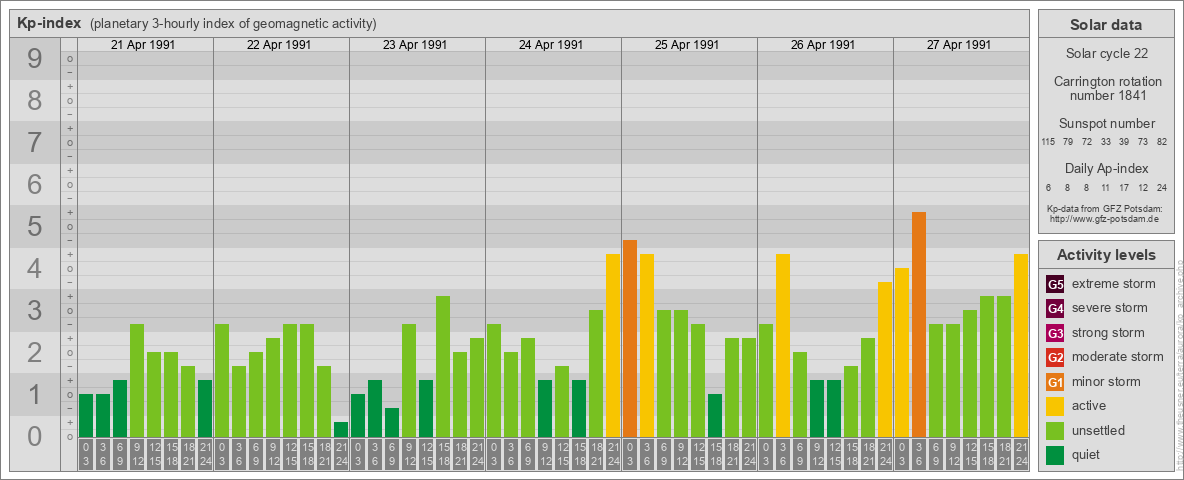Click the tallest orange bar on 27 Apr

(918, 325)
